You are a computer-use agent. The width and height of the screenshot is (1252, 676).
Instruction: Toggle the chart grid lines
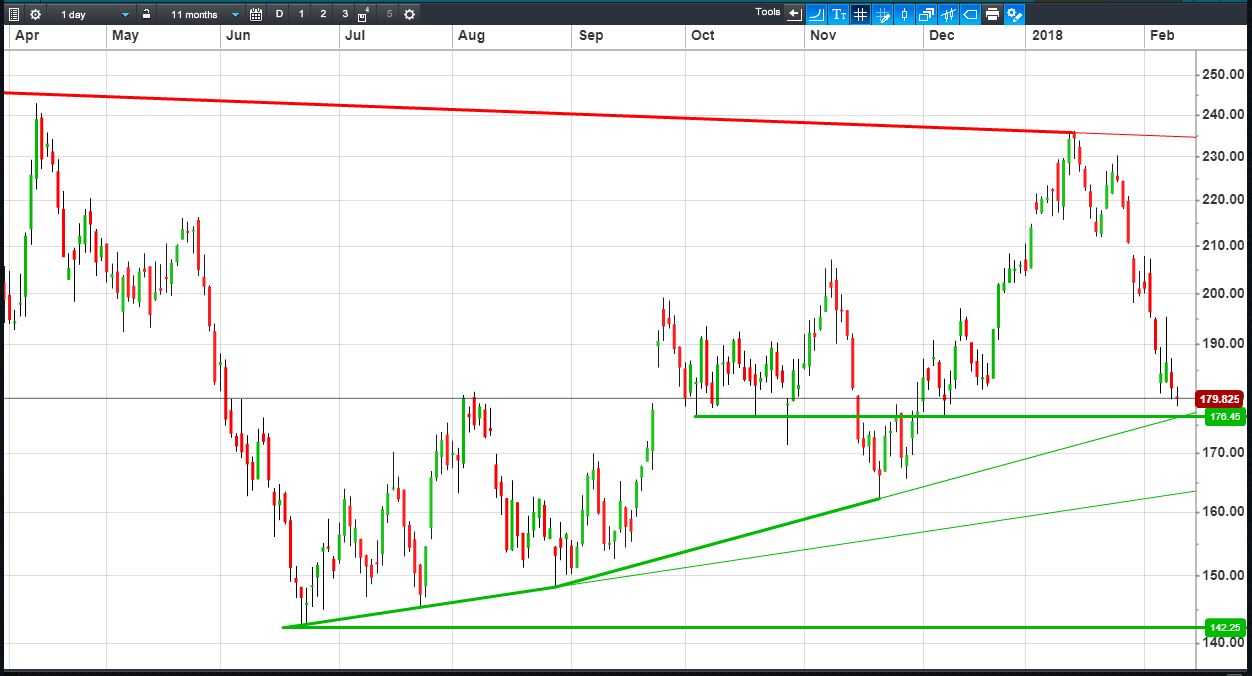pyautogui.click(x=860, y=14)
